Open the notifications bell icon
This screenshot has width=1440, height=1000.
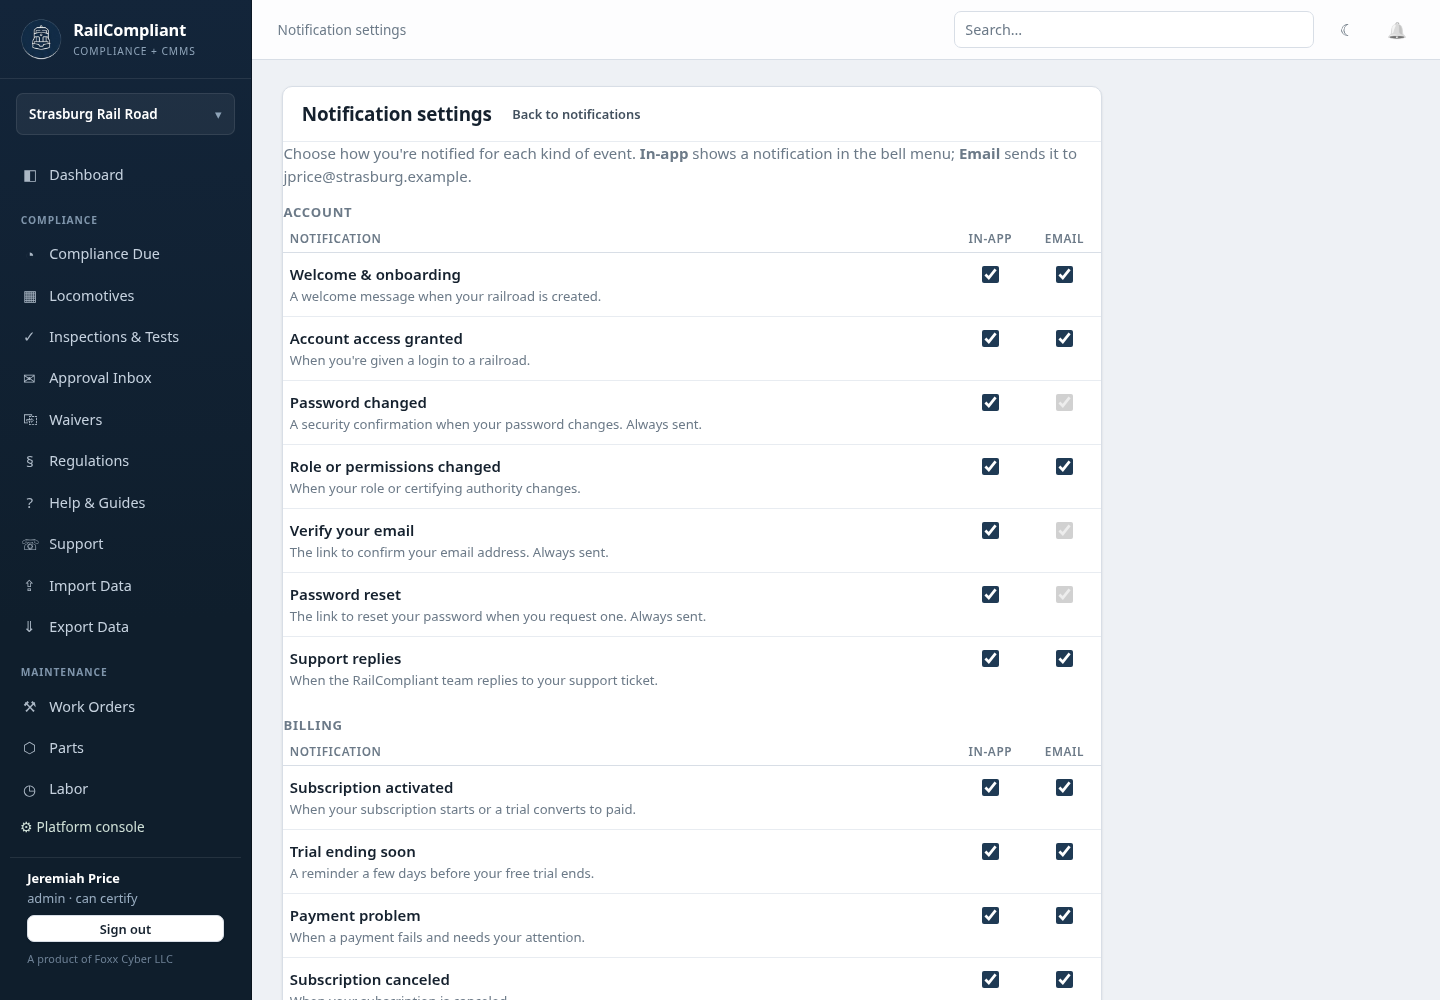pyautogui.click(x=1397, y=30)
